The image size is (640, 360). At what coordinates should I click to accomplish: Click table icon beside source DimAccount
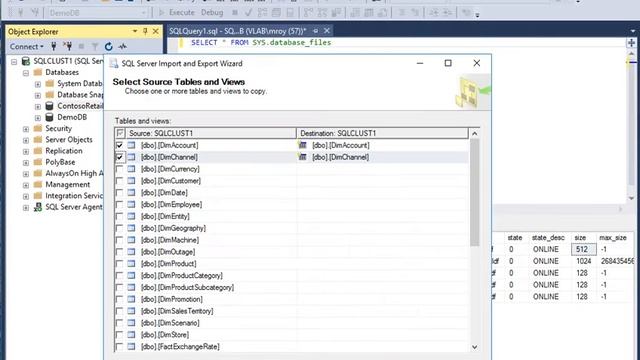pyautogui.click(x=131, y=145)
